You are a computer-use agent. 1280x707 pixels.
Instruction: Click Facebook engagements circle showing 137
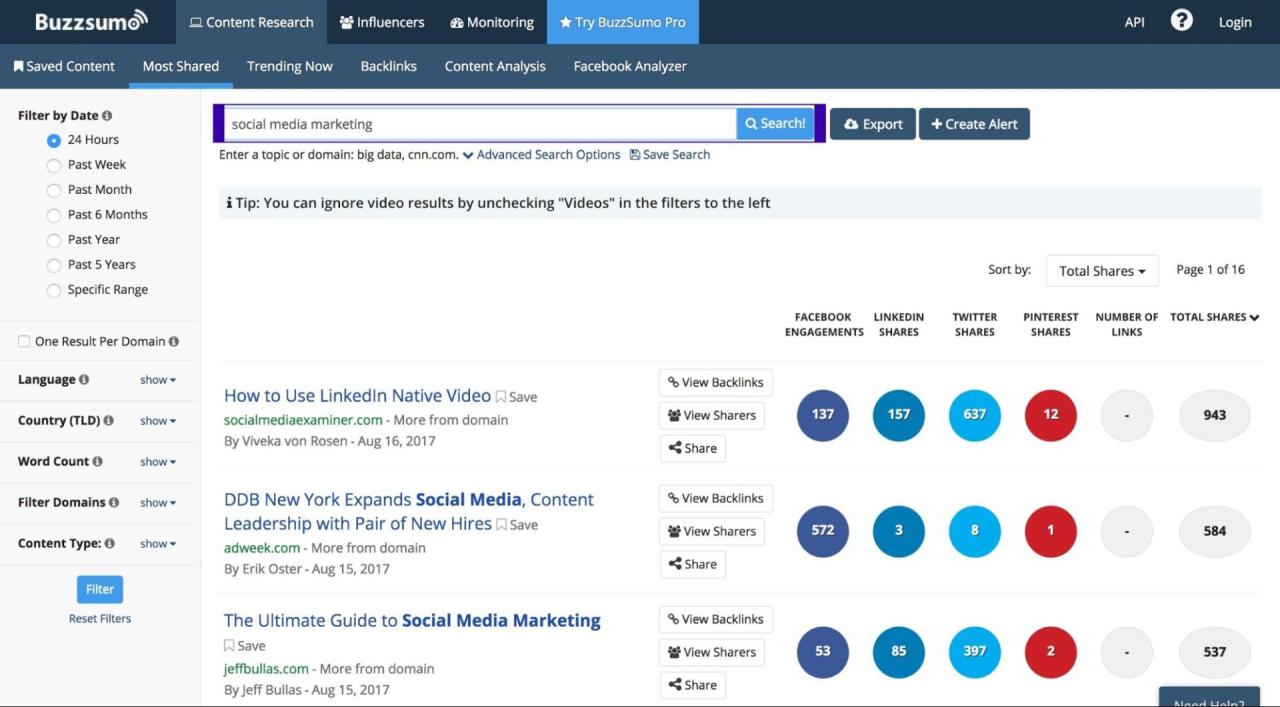(x=823, y=415)
